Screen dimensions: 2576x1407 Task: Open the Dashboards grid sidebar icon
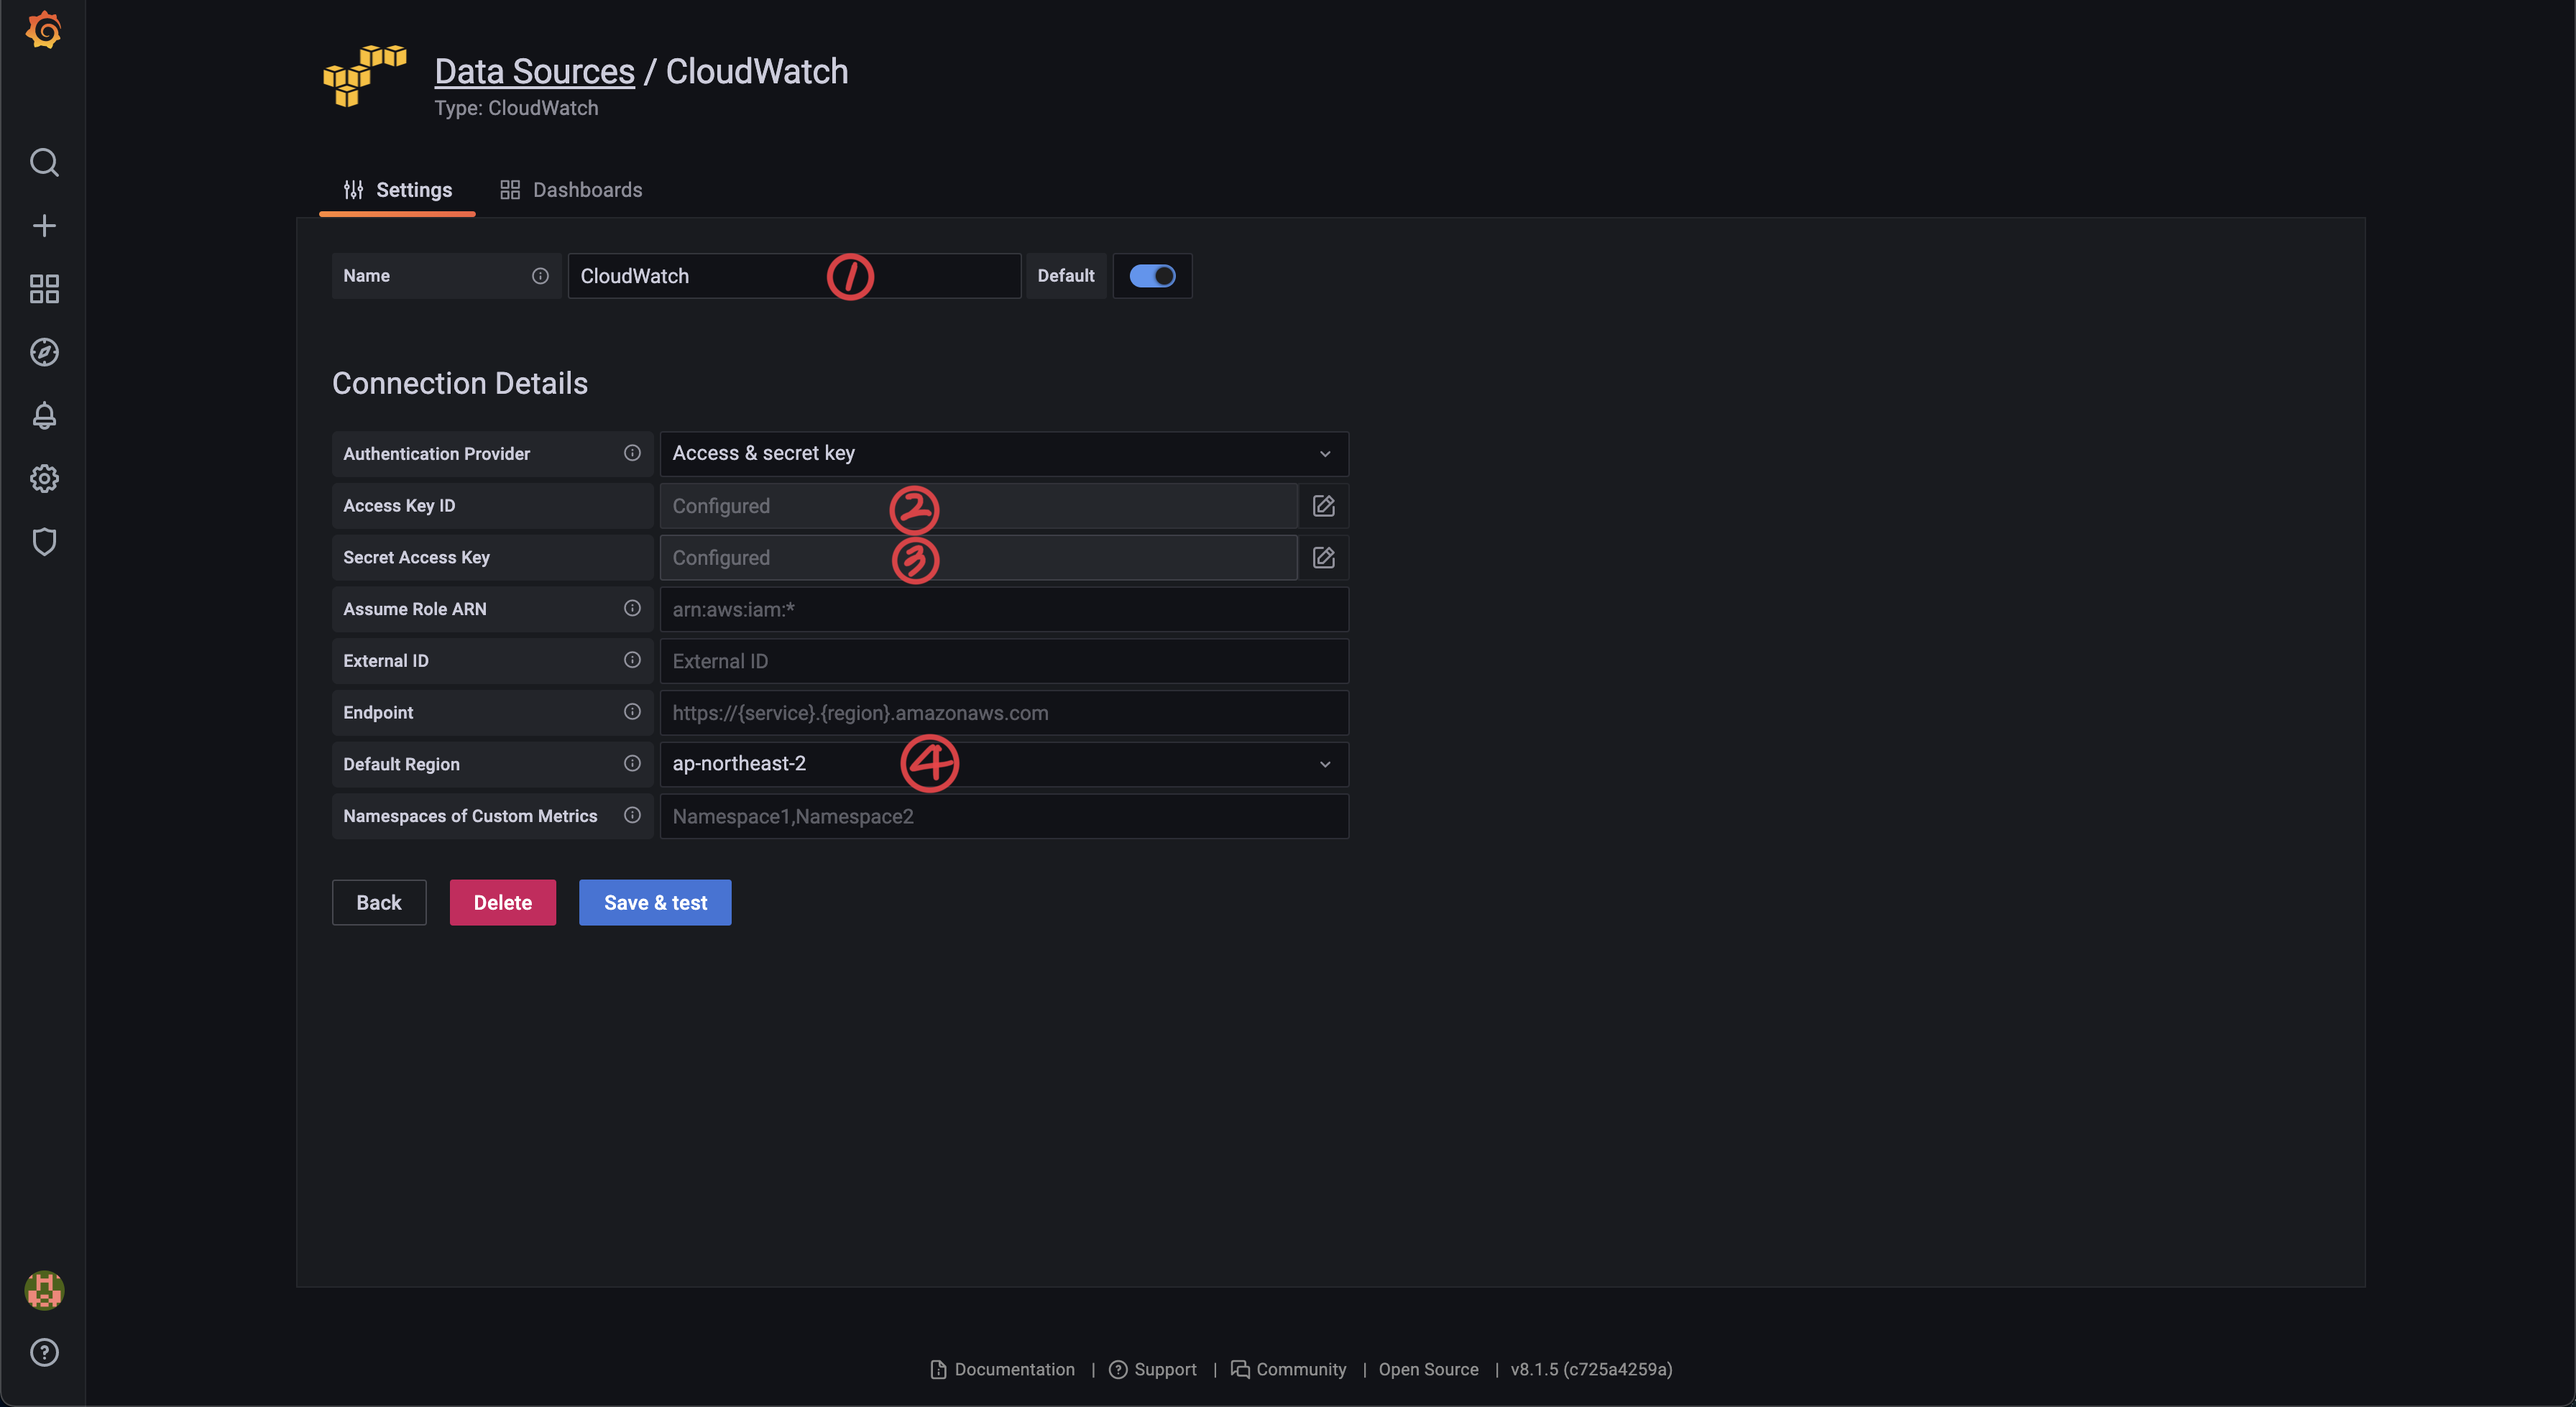44,289
